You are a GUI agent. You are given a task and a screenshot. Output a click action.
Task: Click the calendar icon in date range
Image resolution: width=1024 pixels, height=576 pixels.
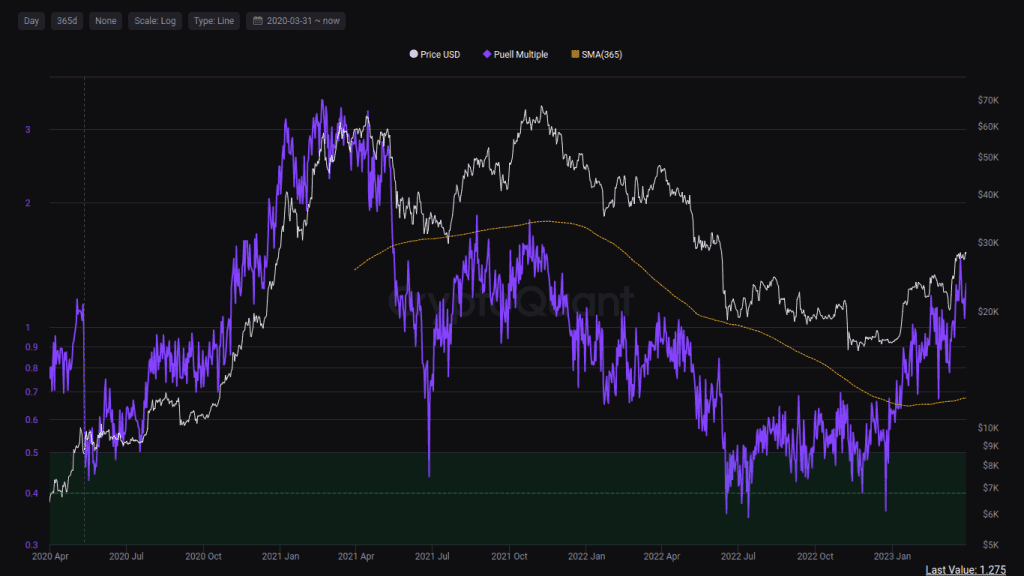[257, 21]
